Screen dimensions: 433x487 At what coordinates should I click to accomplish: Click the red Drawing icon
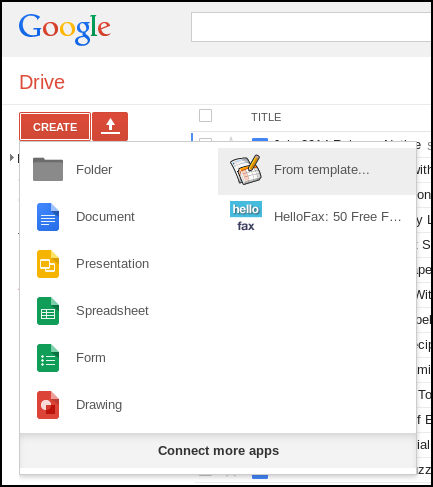point(48,405)
